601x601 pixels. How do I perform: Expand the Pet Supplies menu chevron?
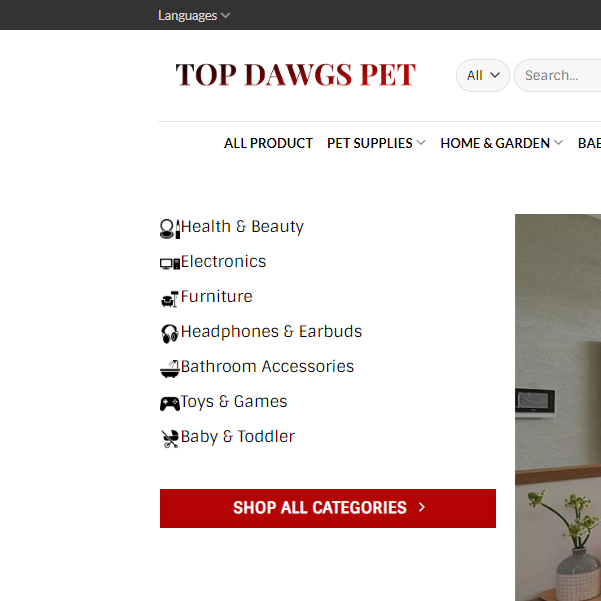421,143
